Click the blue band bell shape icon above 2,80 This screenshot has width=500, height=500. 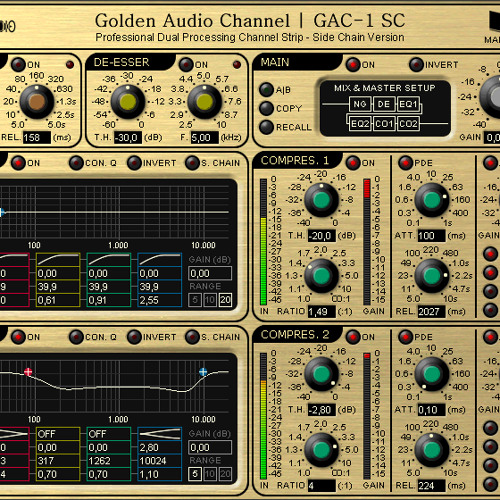(160, 434)
